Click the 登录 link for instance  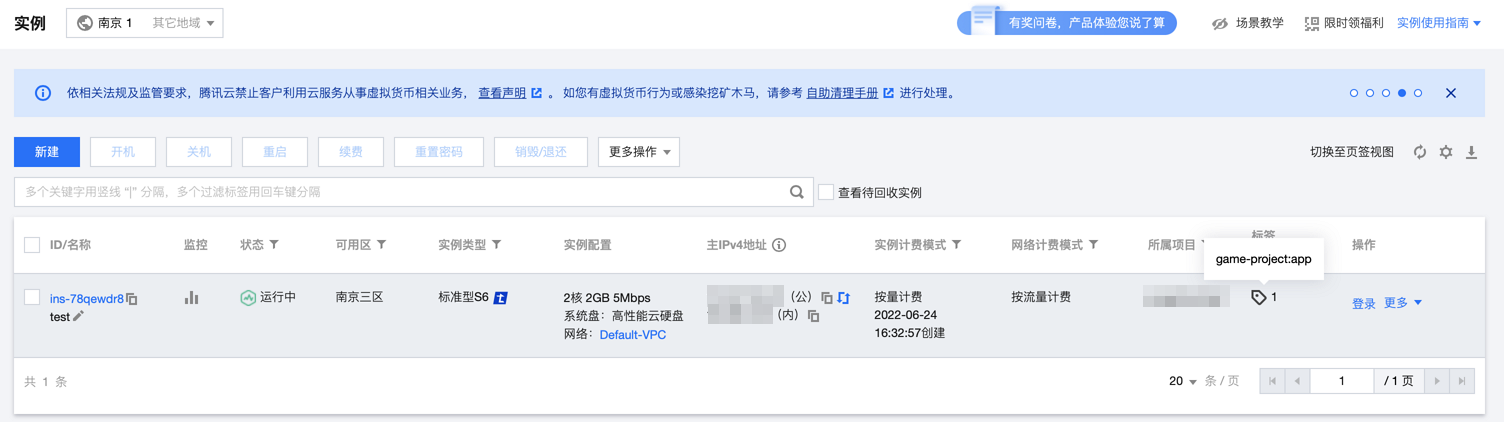click(x=1363, y=303)
